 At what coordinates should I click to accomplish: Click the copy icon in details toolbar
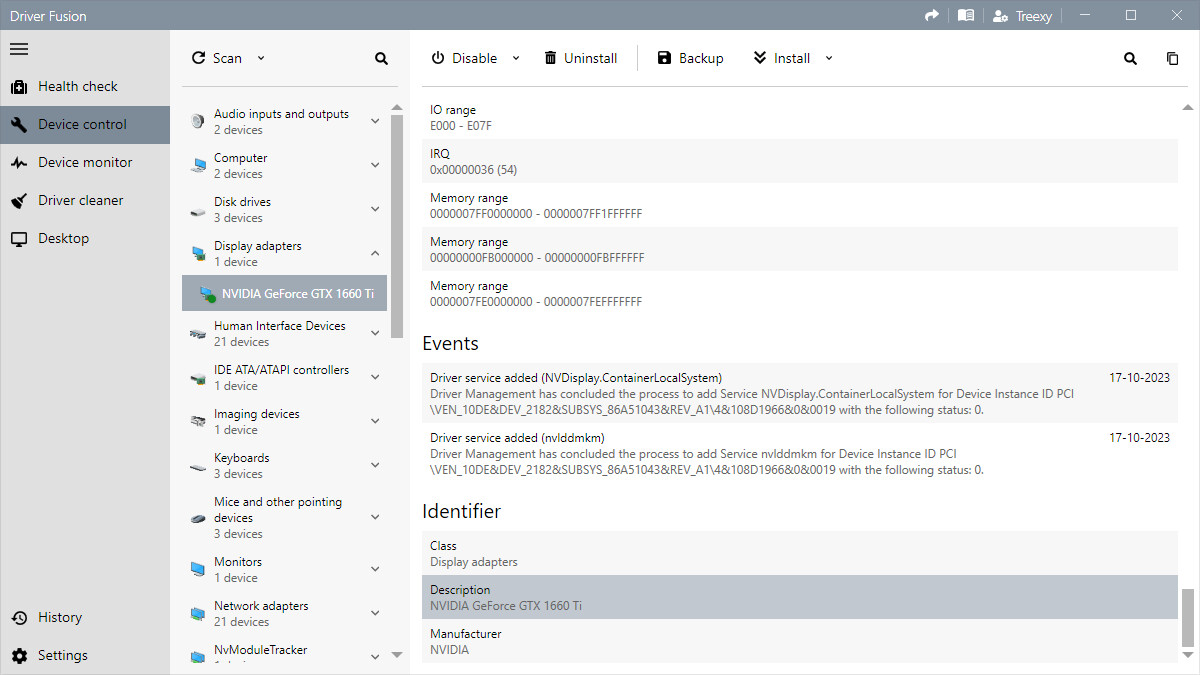[1172, 59]
